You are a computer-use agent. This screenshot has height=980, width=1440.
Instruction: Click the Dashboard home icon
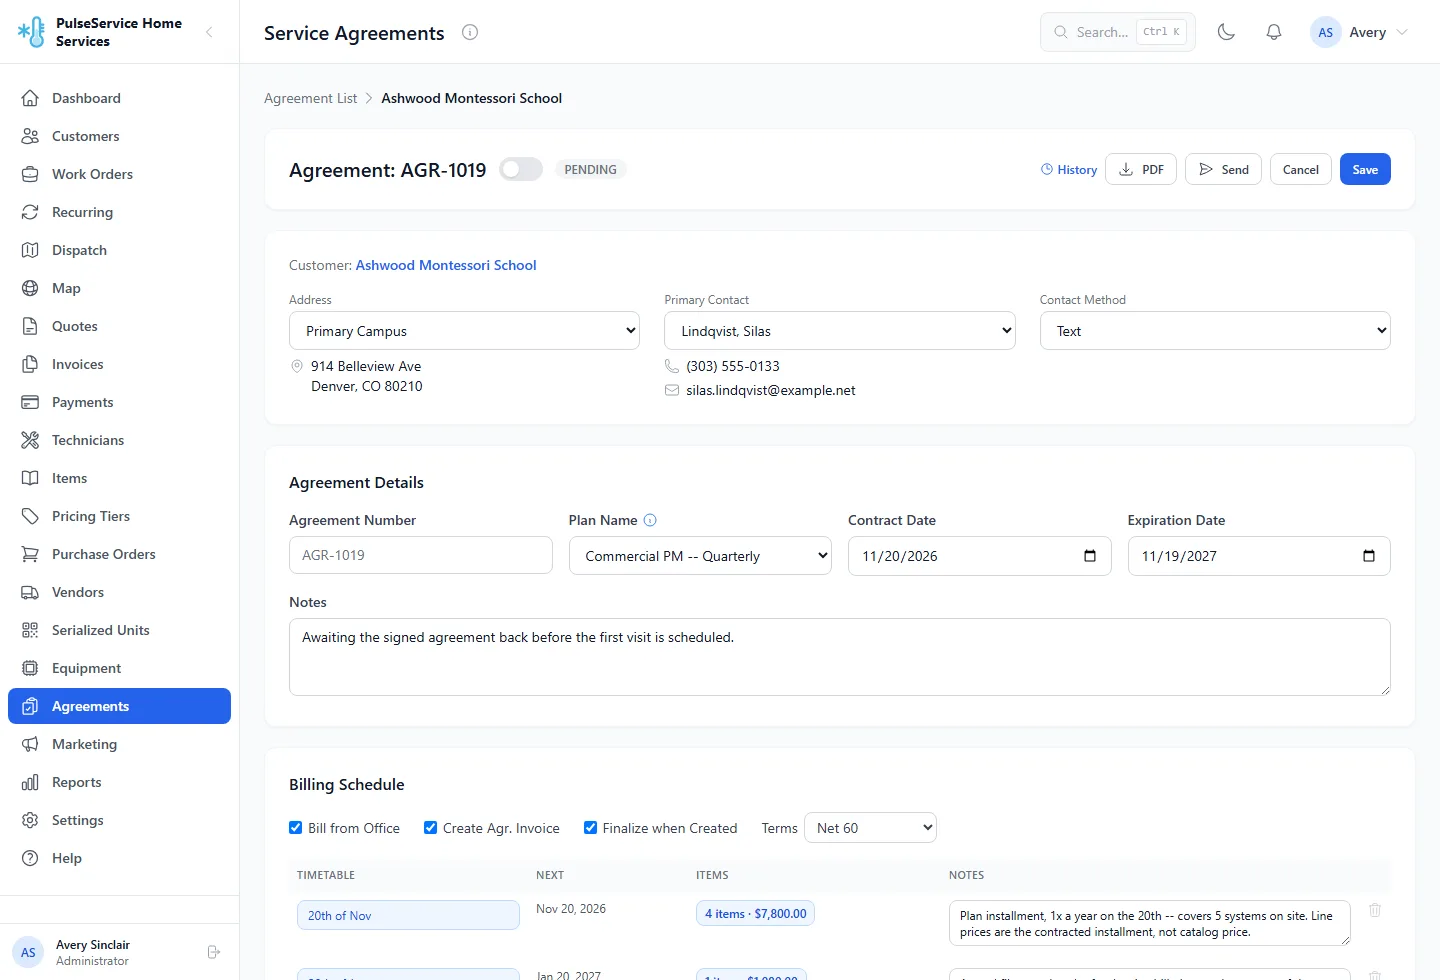point(30,98)
